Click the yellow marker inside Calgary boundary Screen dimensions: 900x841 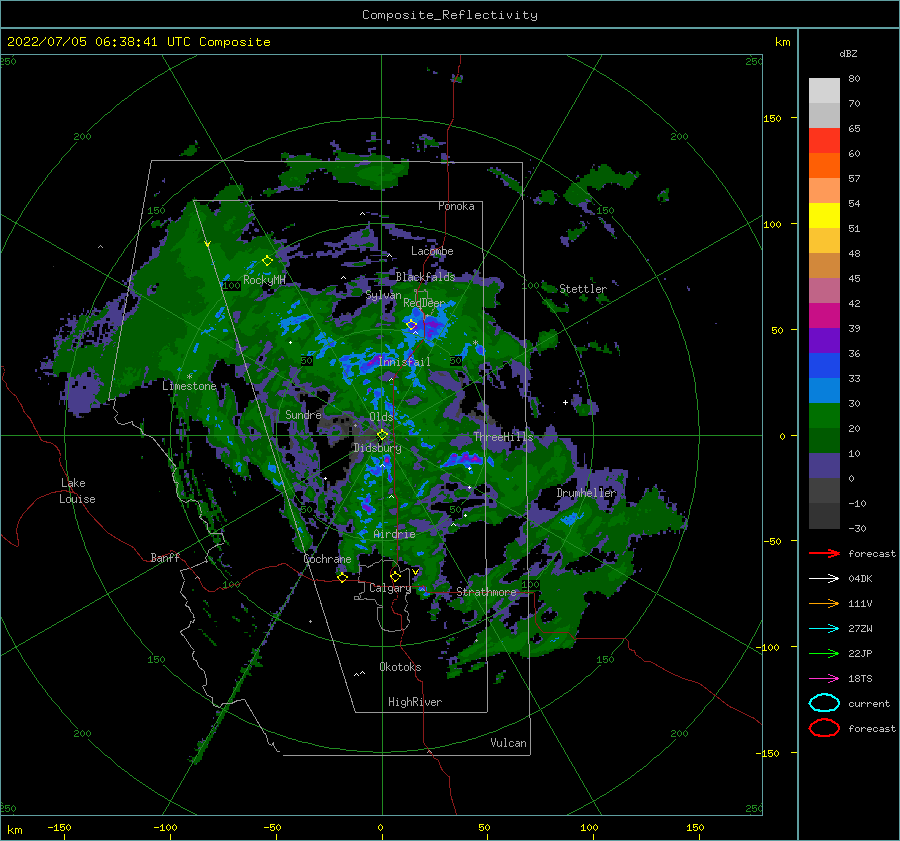395,576
